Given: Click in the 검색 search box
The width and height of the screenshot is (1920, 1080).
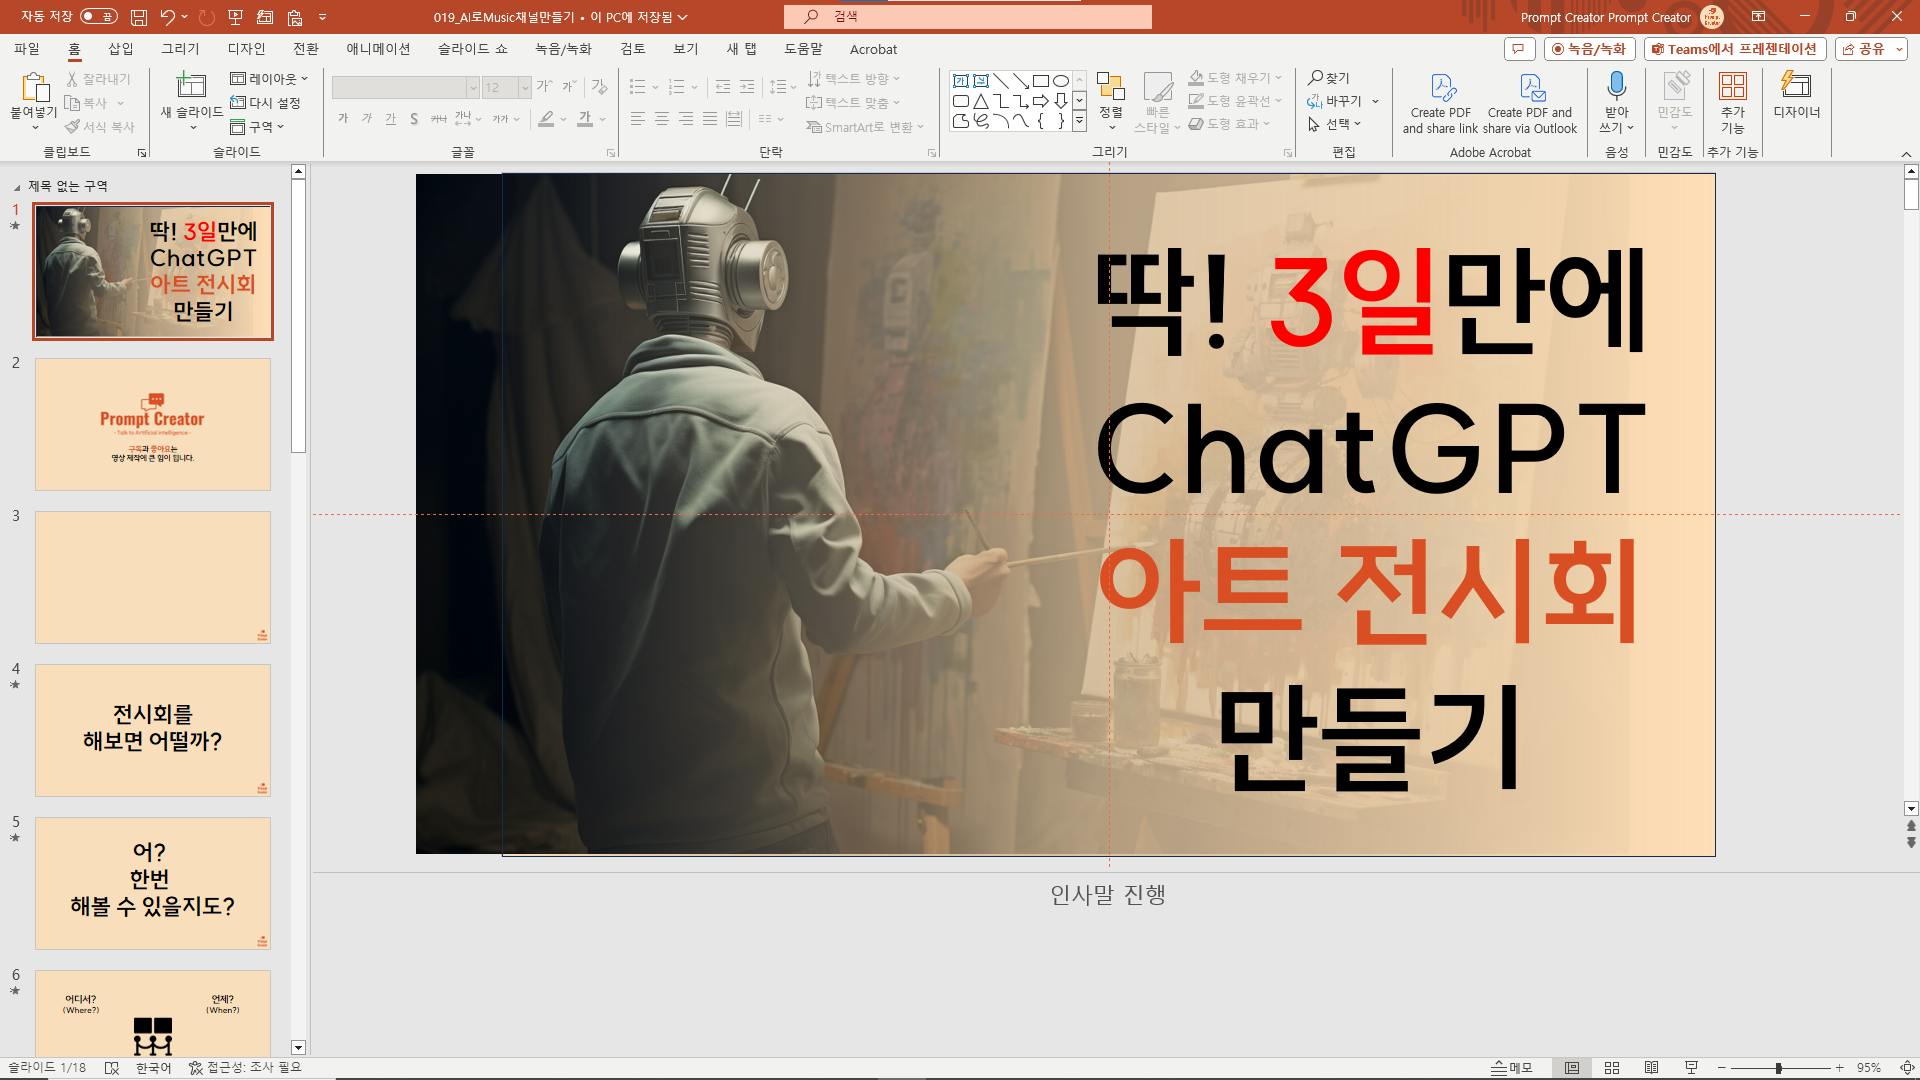Looking at the screenshot, I should point(968,17).
